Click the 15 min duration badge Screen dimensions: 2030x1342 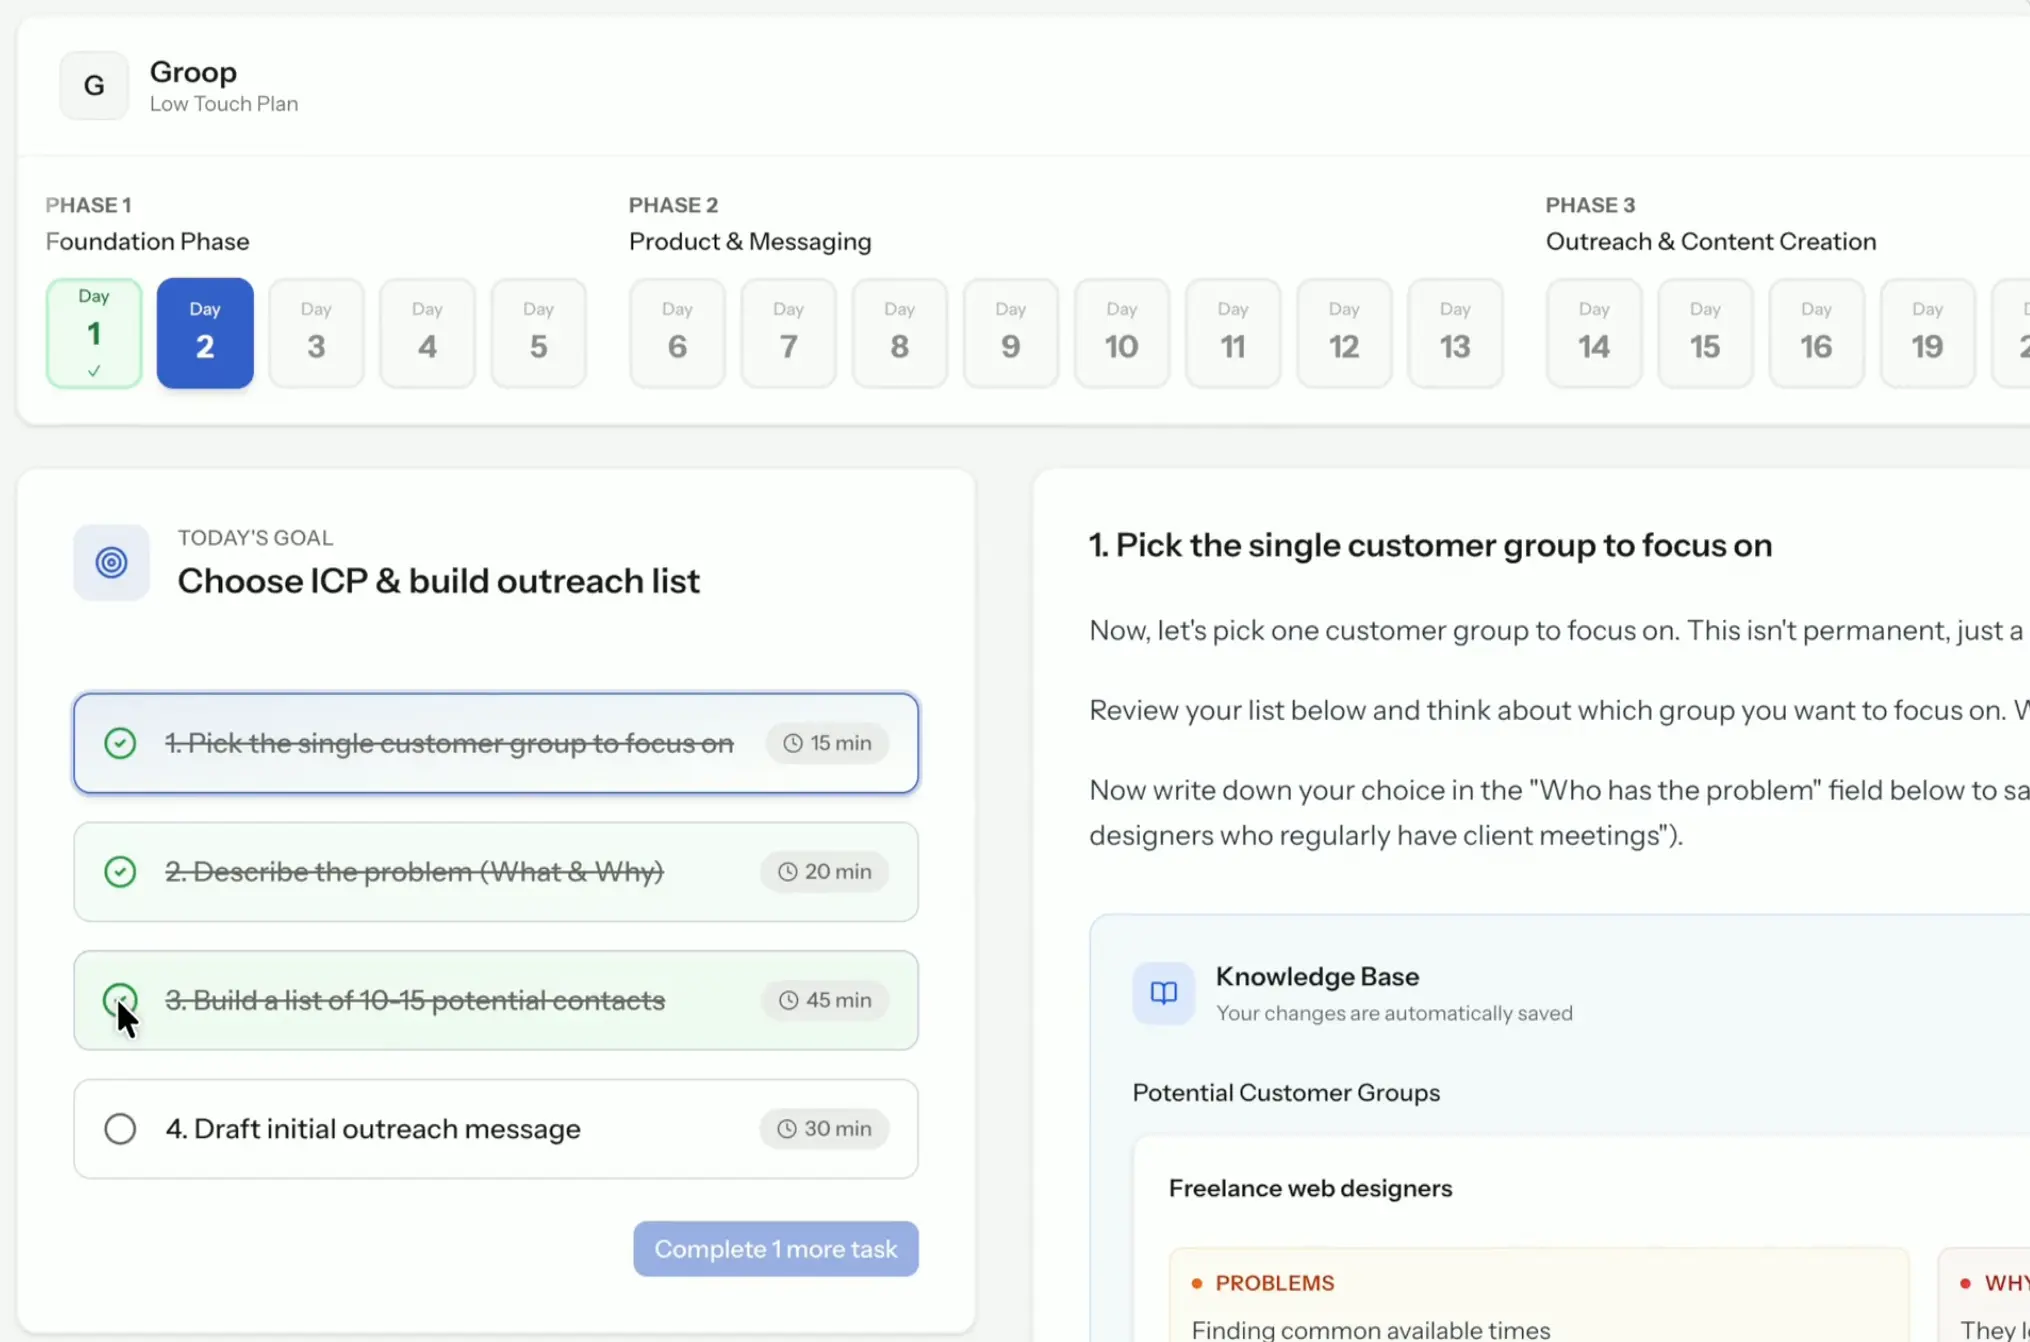[x=827, y=743]
